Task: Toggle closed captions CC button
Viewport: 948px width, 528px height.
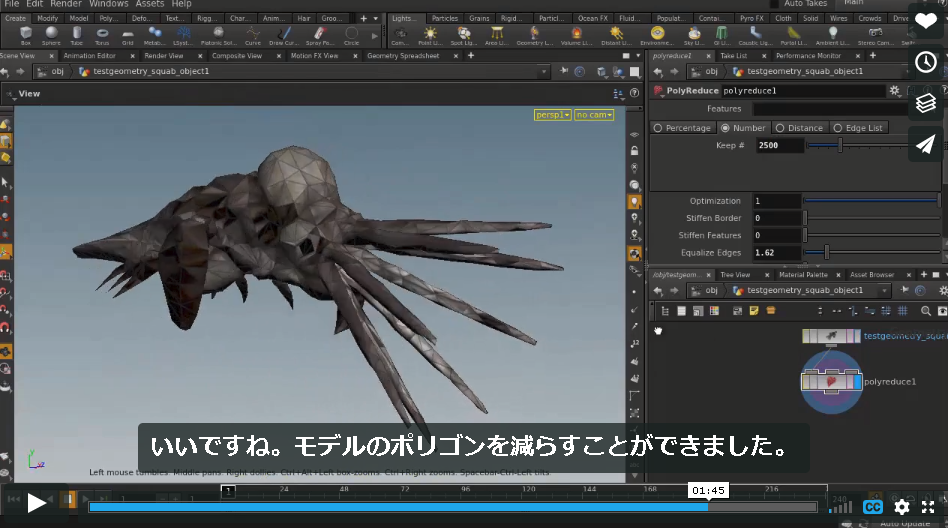Action: [x=872, y=507]
